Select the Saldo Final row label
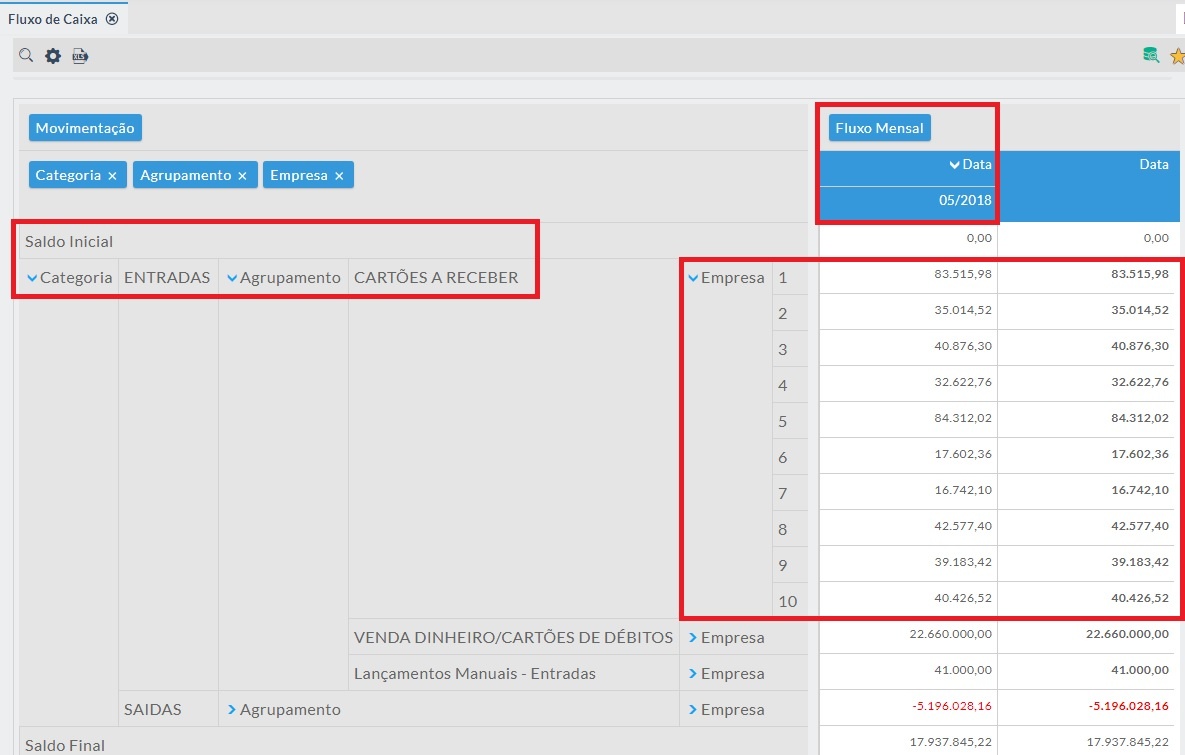1185x755 pixels. [x=65, y=745]
